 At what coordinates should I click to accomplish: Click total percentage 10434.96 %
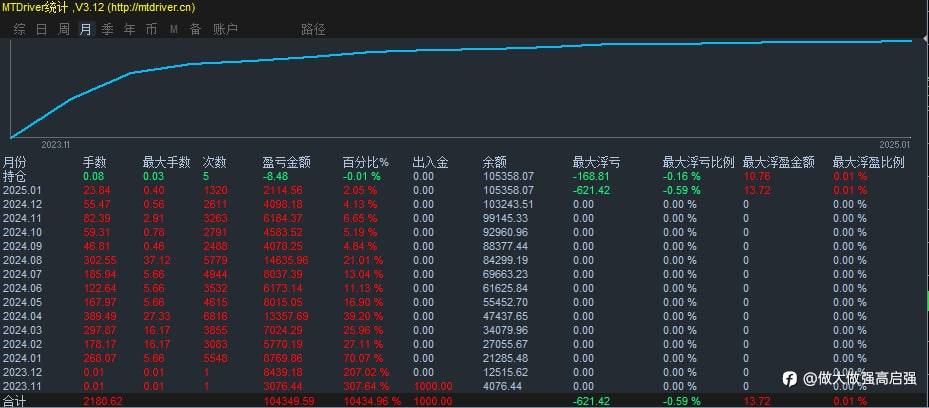(371, 401)
